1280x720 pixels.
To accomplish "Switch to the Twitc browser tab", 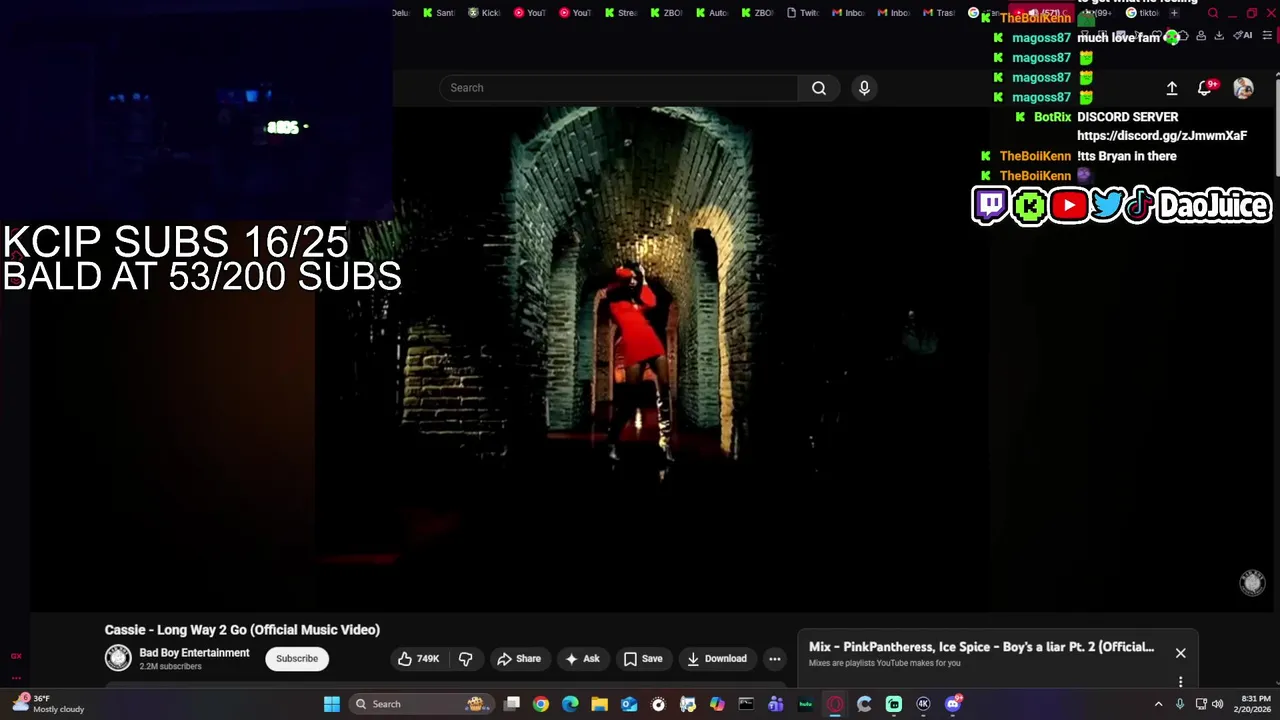I will click(803, 13).
